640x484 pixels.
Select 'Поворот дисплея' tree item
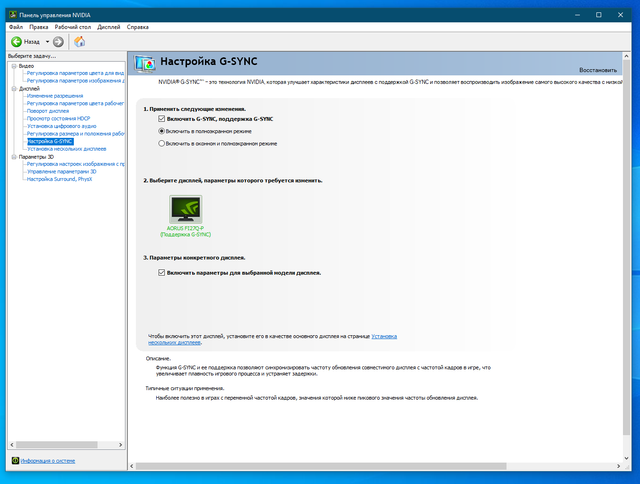[x=48, y=111]
